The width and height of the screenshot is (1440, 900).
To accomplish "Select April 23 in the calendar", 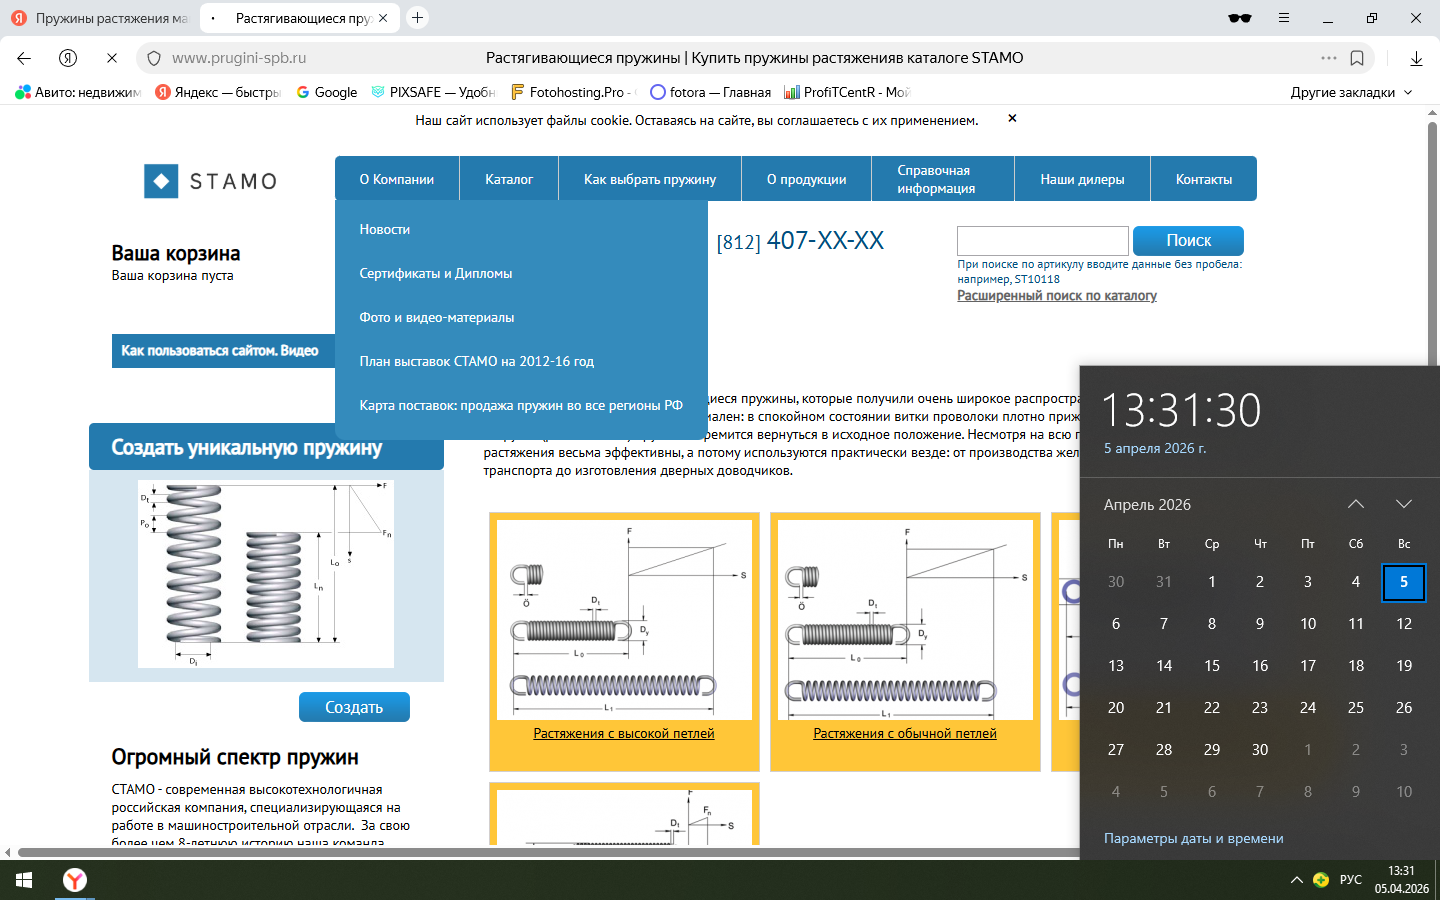I will tap(1260, 708).
